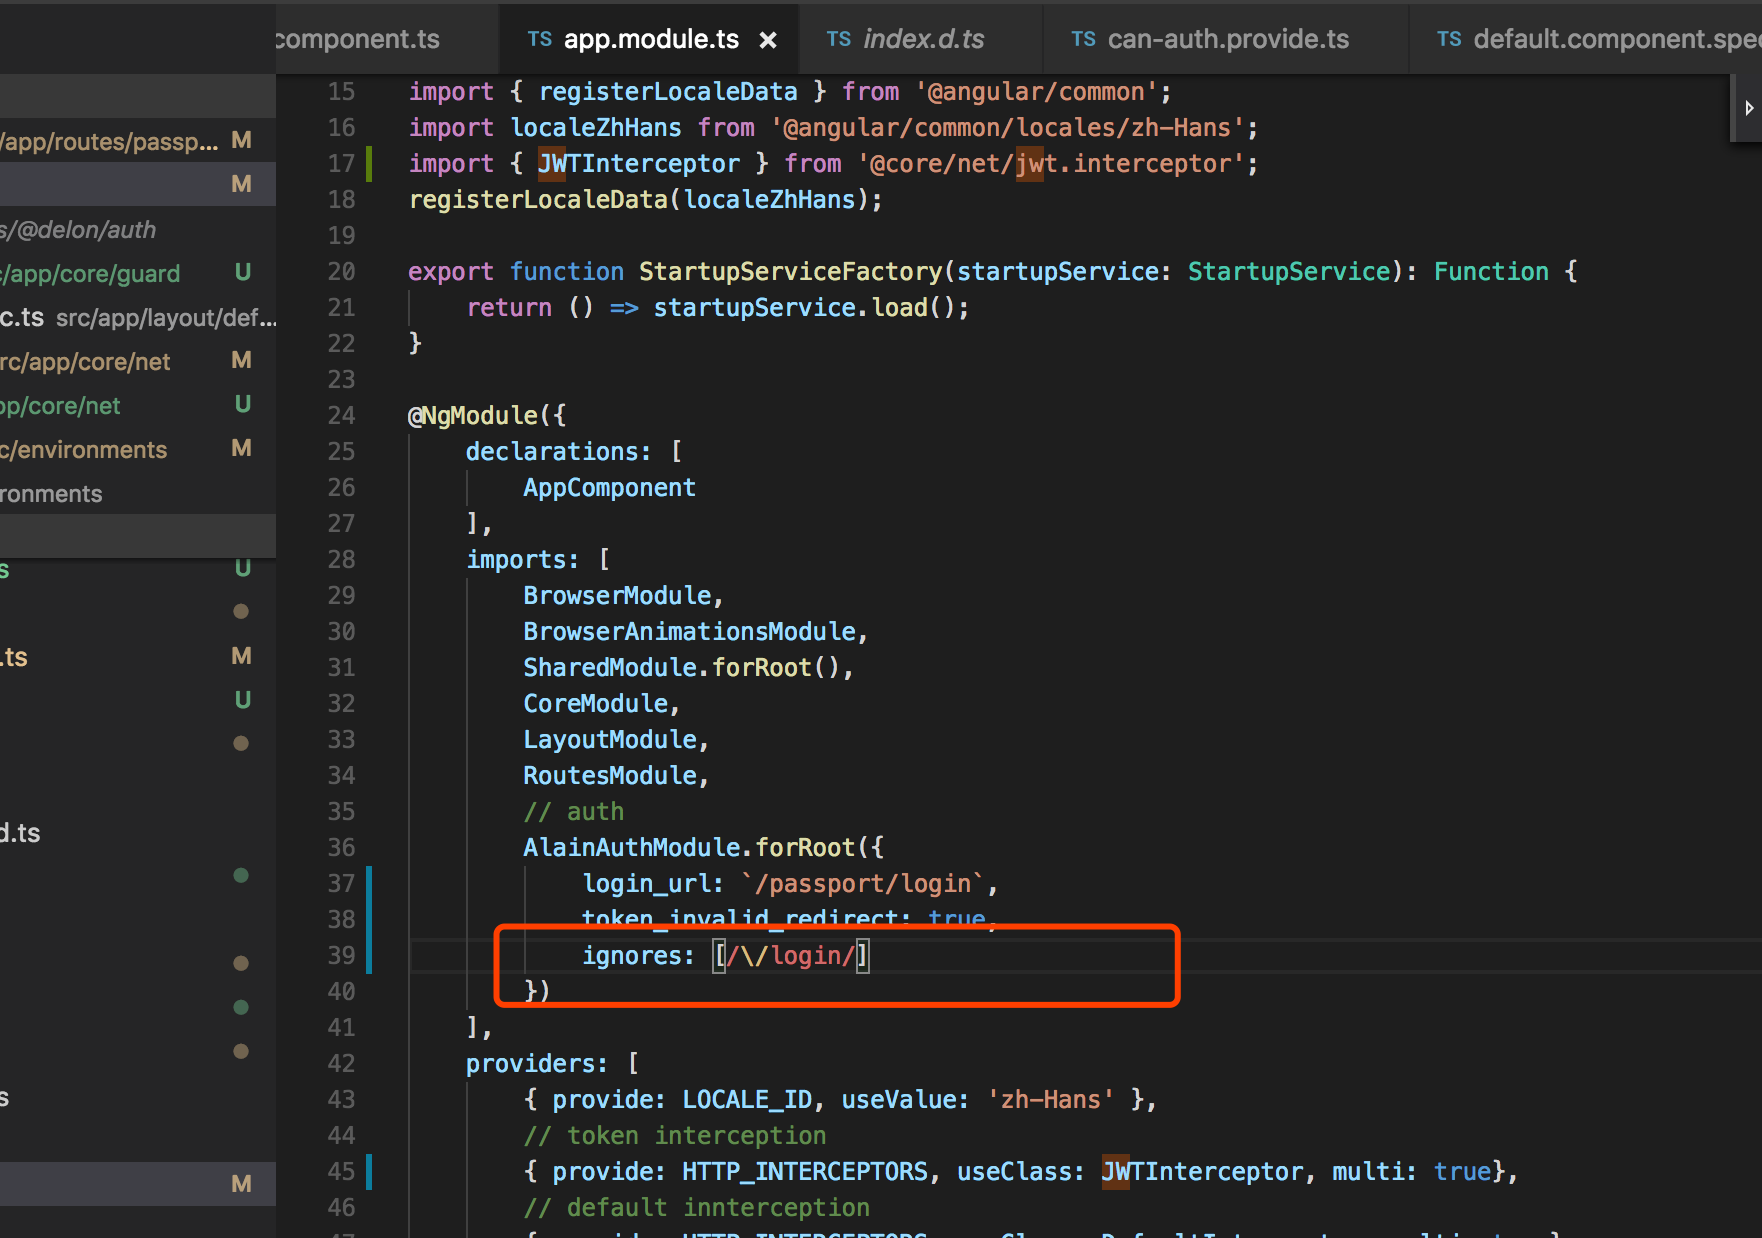Switch to the index.d.ts tab
1762x1238 pixels.
[920, 38]
